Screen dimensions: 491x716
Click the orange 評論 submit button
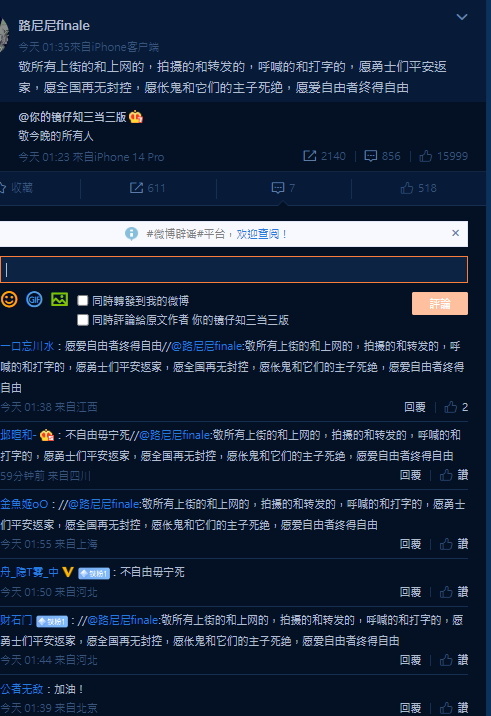tap(439, 303)
